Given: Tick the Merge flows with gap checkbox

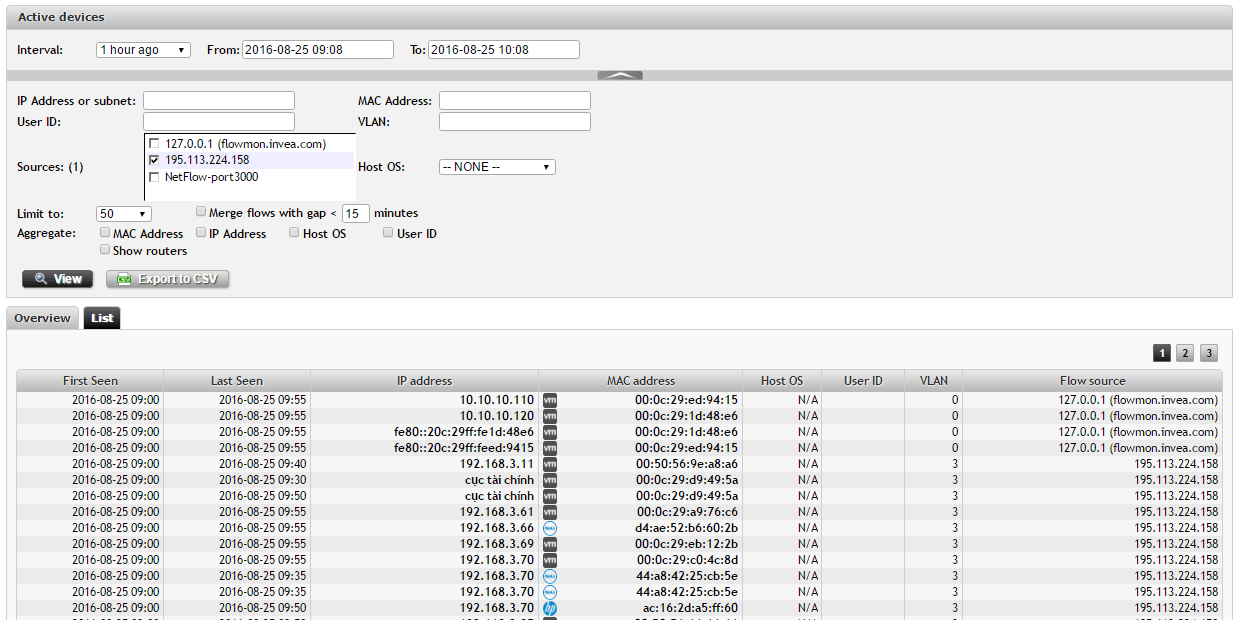Looking at the screenshot, I should pos(201,212).
